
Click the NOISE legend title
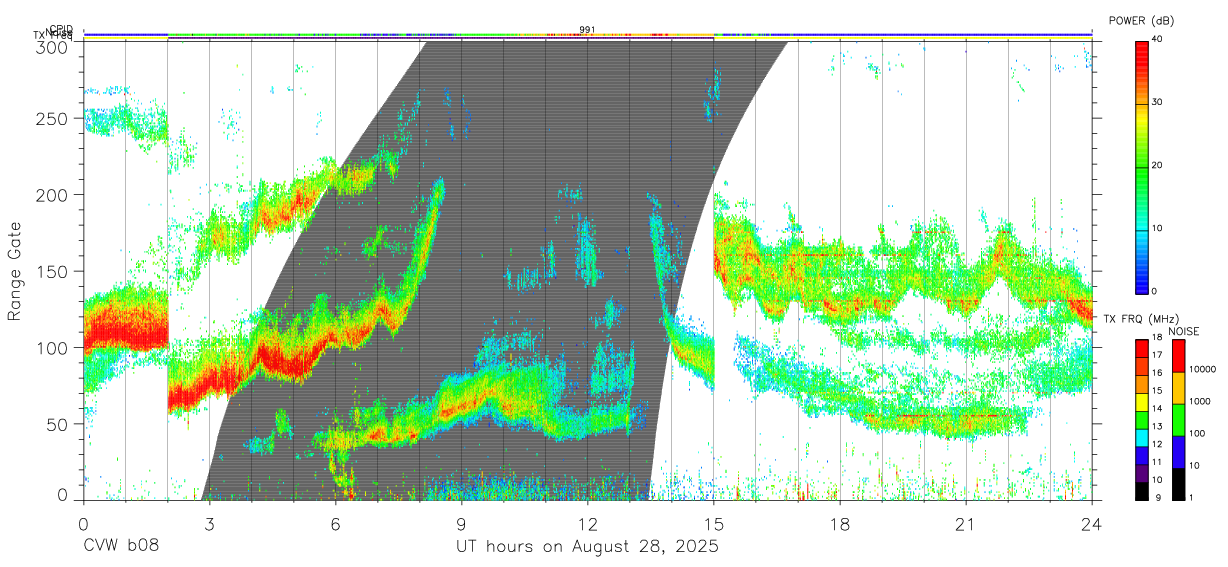pyautogui.click(x=1185, y=331)
